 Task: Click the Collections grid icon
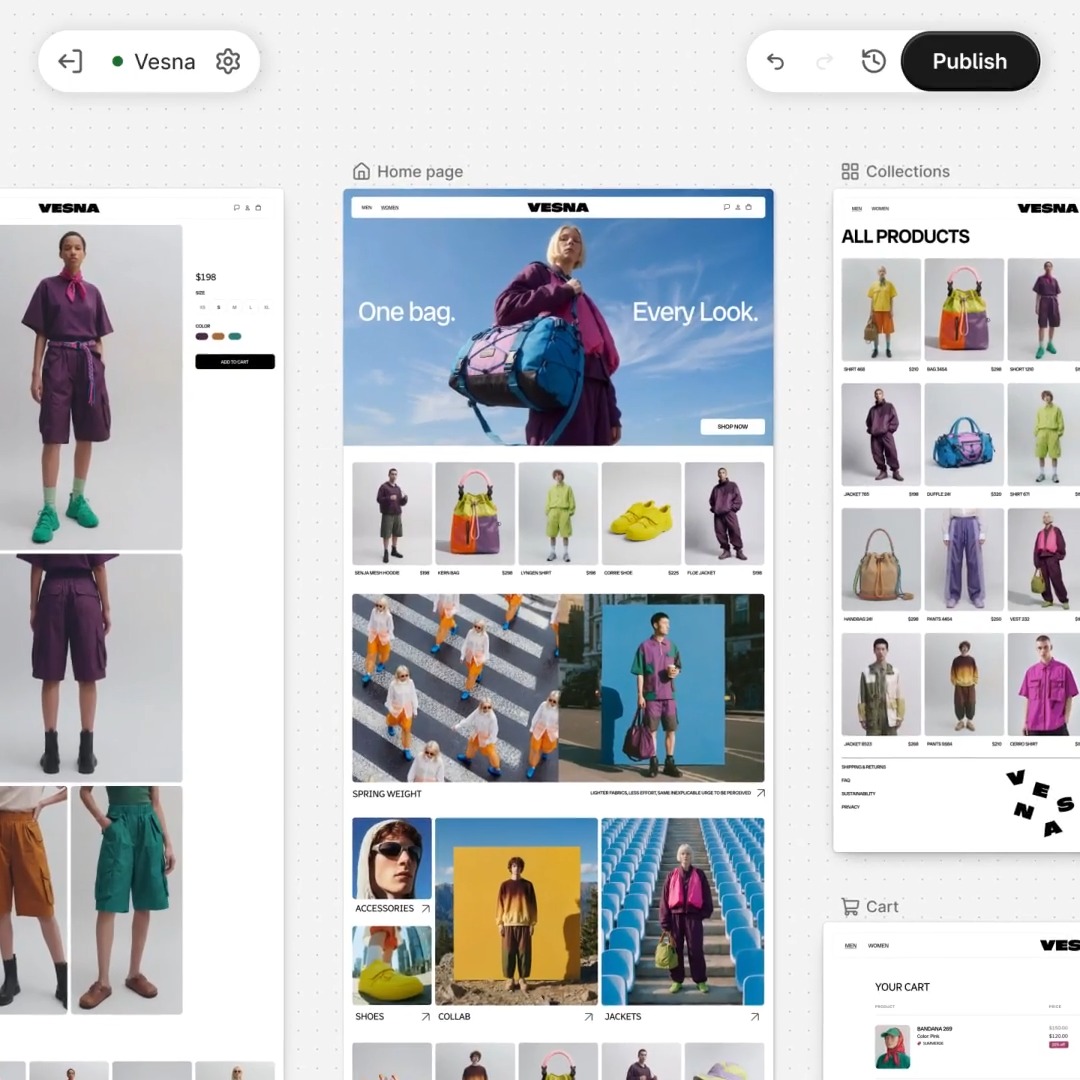[x=850, y=172]
